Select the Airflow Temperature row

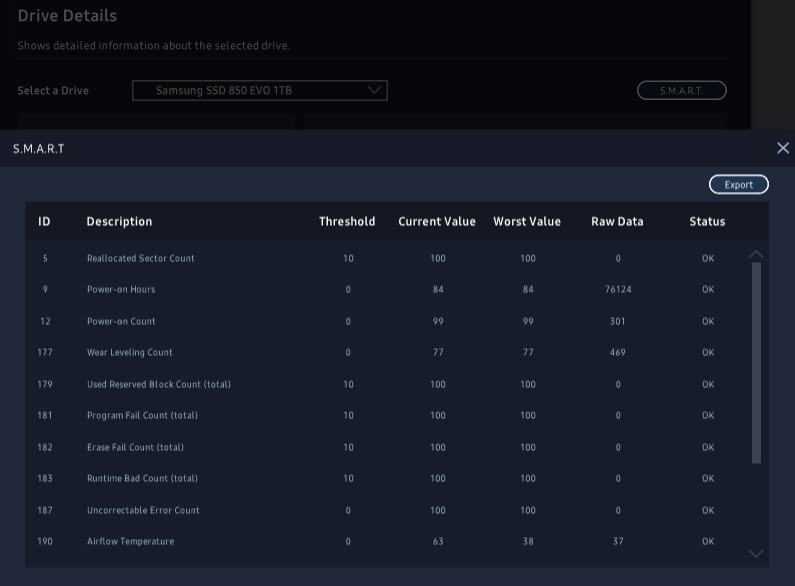coord(388,541)
